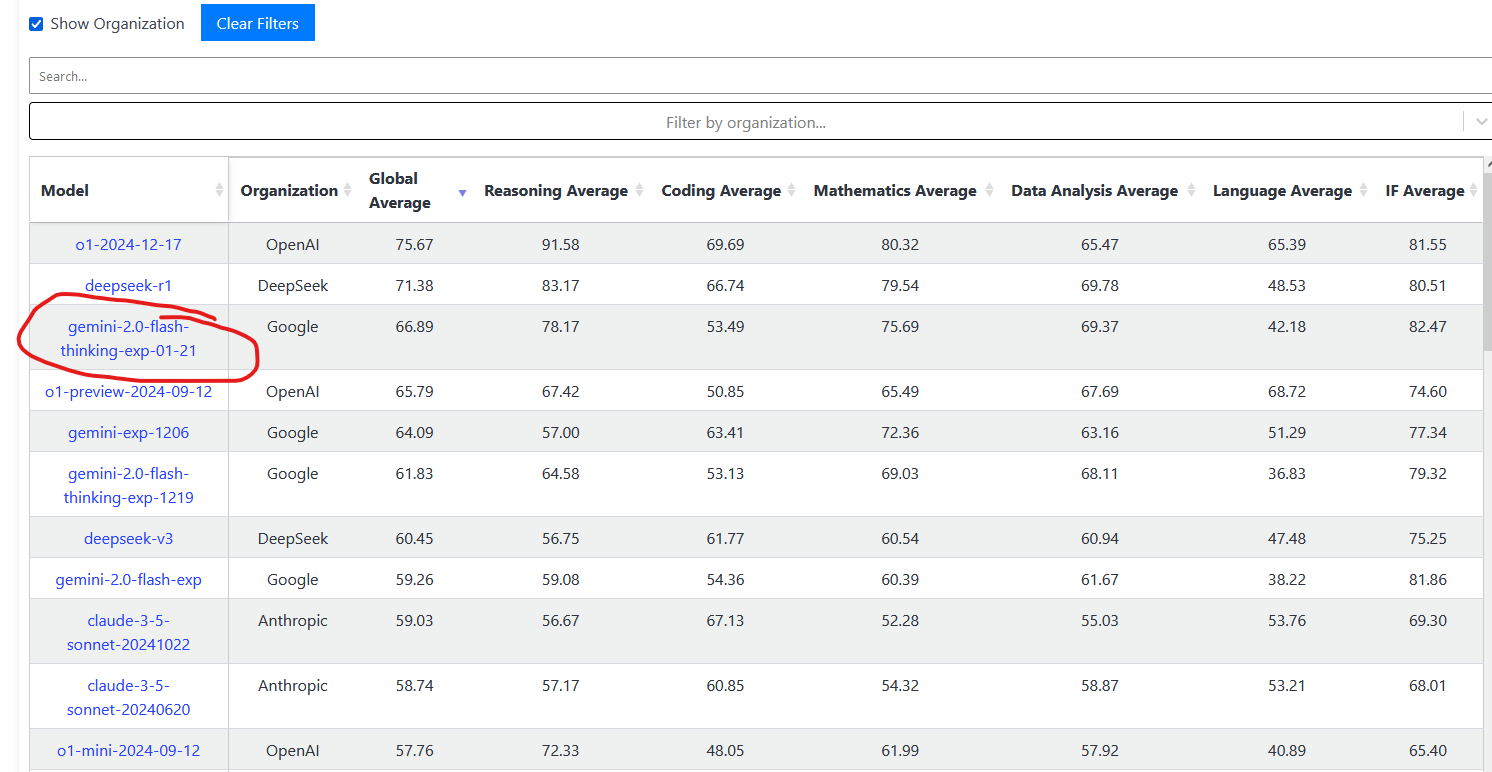Click IF average value 81.86
Image resolution: width=1492 pixels, height=772 pixels.
point(1428,579)
